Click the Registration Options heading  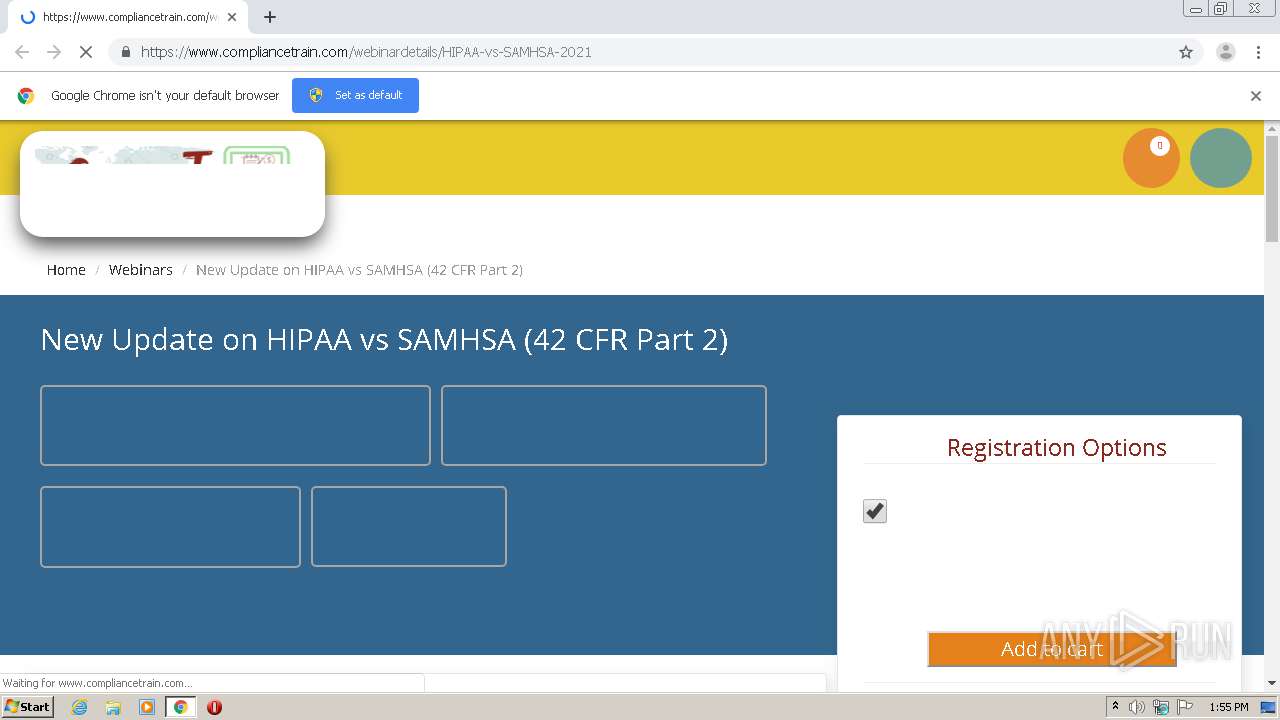pyautogui.click(x=1056, y=448)
